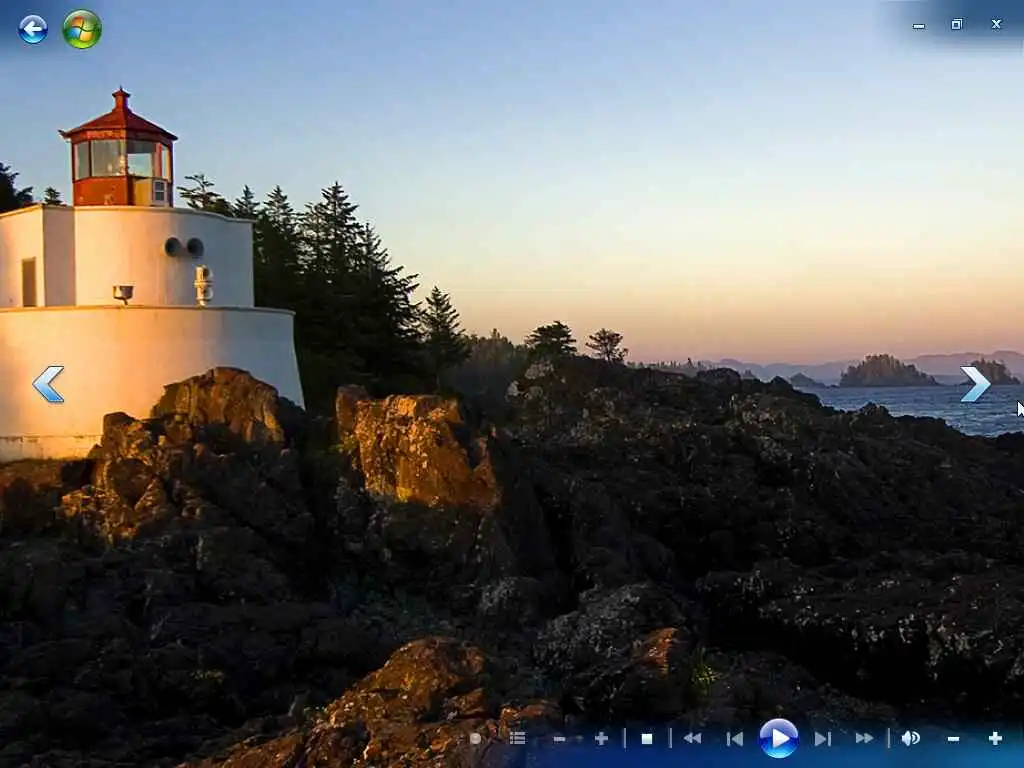Play the slideshow with the round play button

(778, 739)
